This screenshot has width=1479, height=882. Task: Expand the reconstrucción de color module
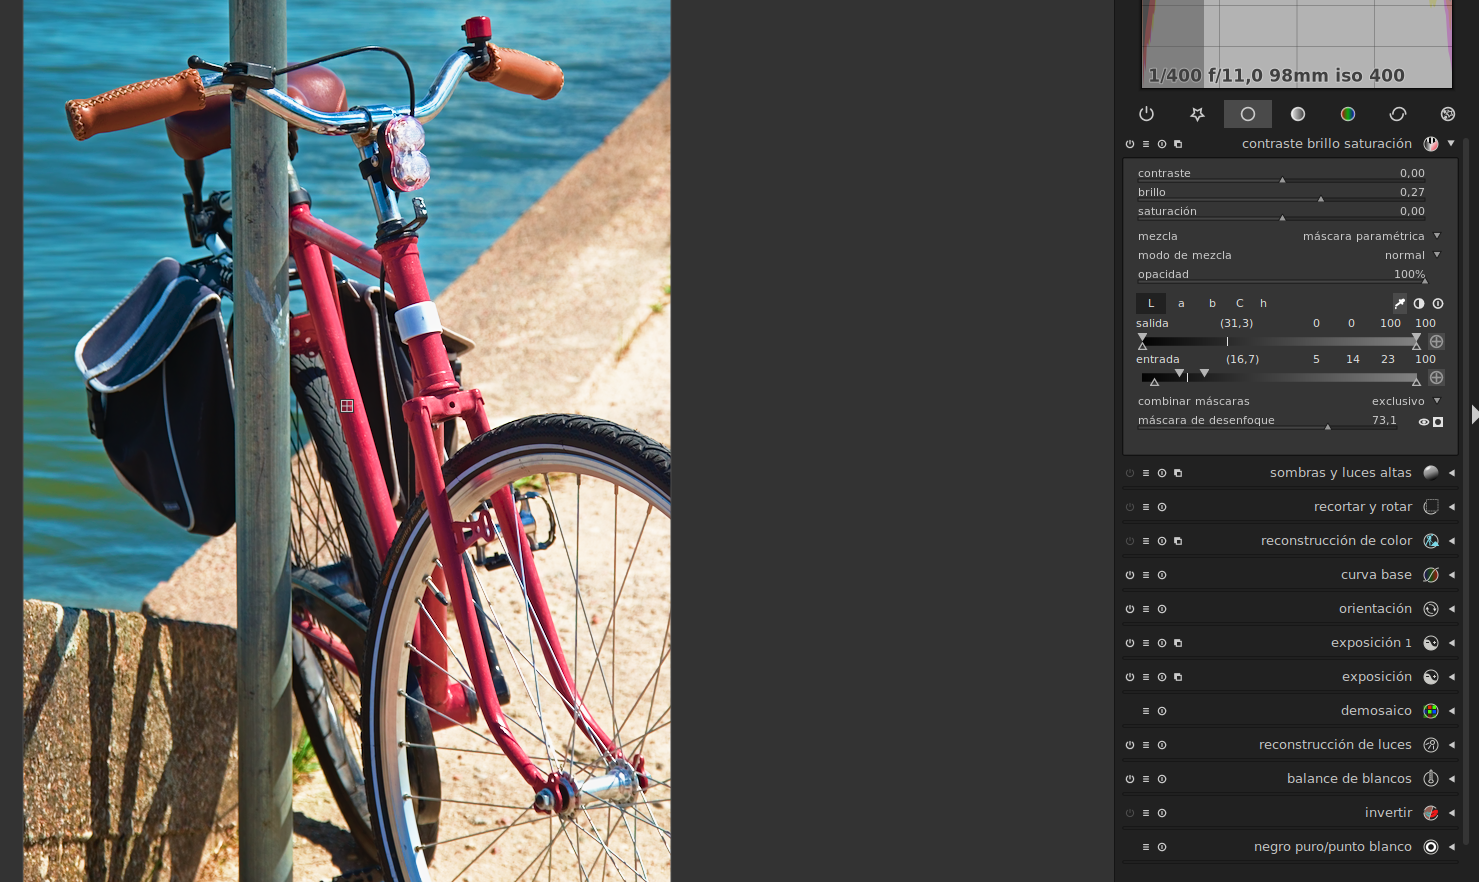click(x=1451, y=541)
